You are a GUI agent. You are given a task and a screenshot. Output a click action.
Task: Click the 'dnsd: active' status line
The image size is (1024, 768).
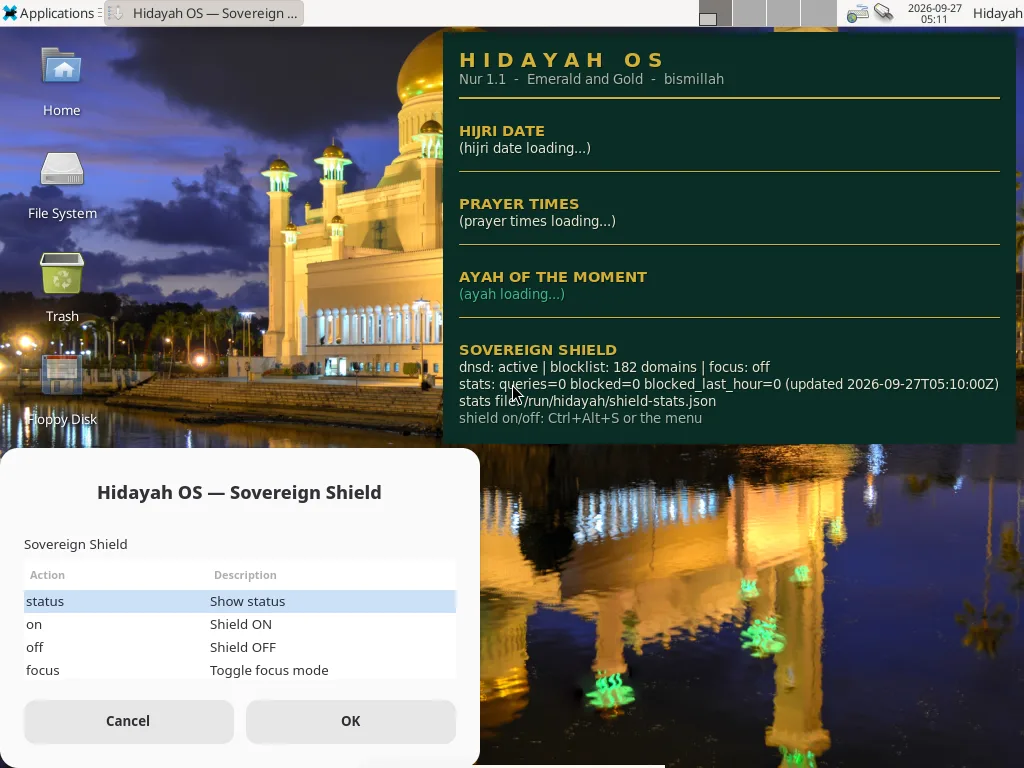point(614,367)
